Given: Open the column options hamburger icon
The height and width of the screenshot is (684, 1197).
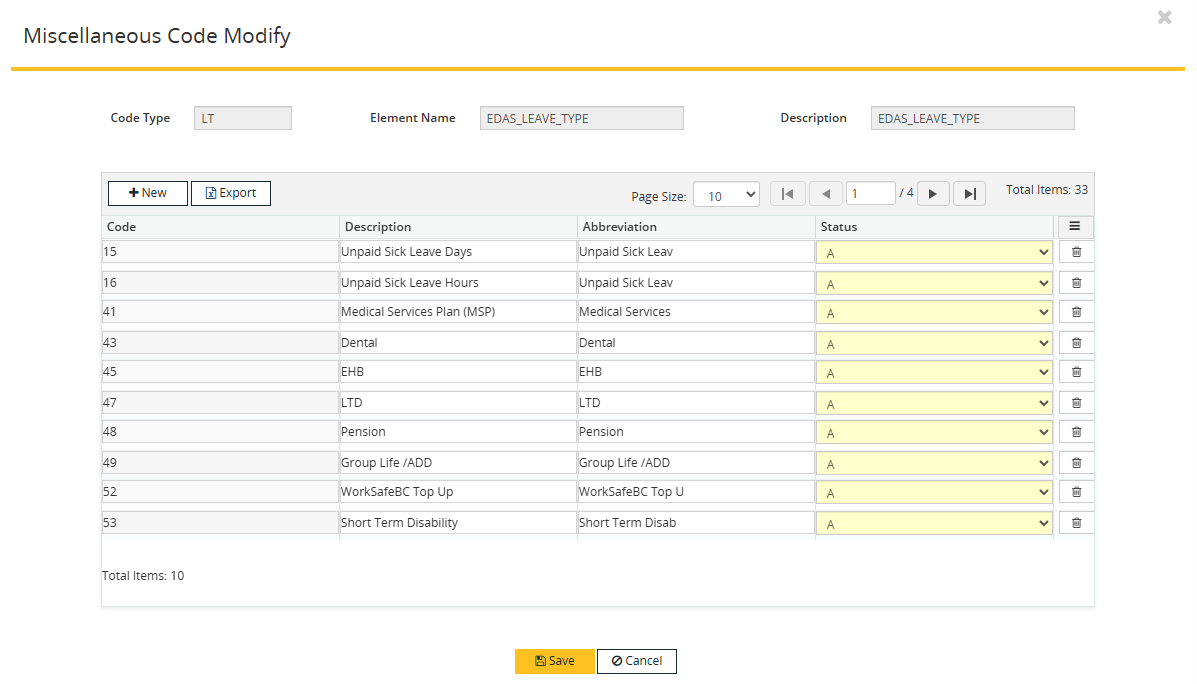Looking at the screenshot, I should click(1075, 227).
